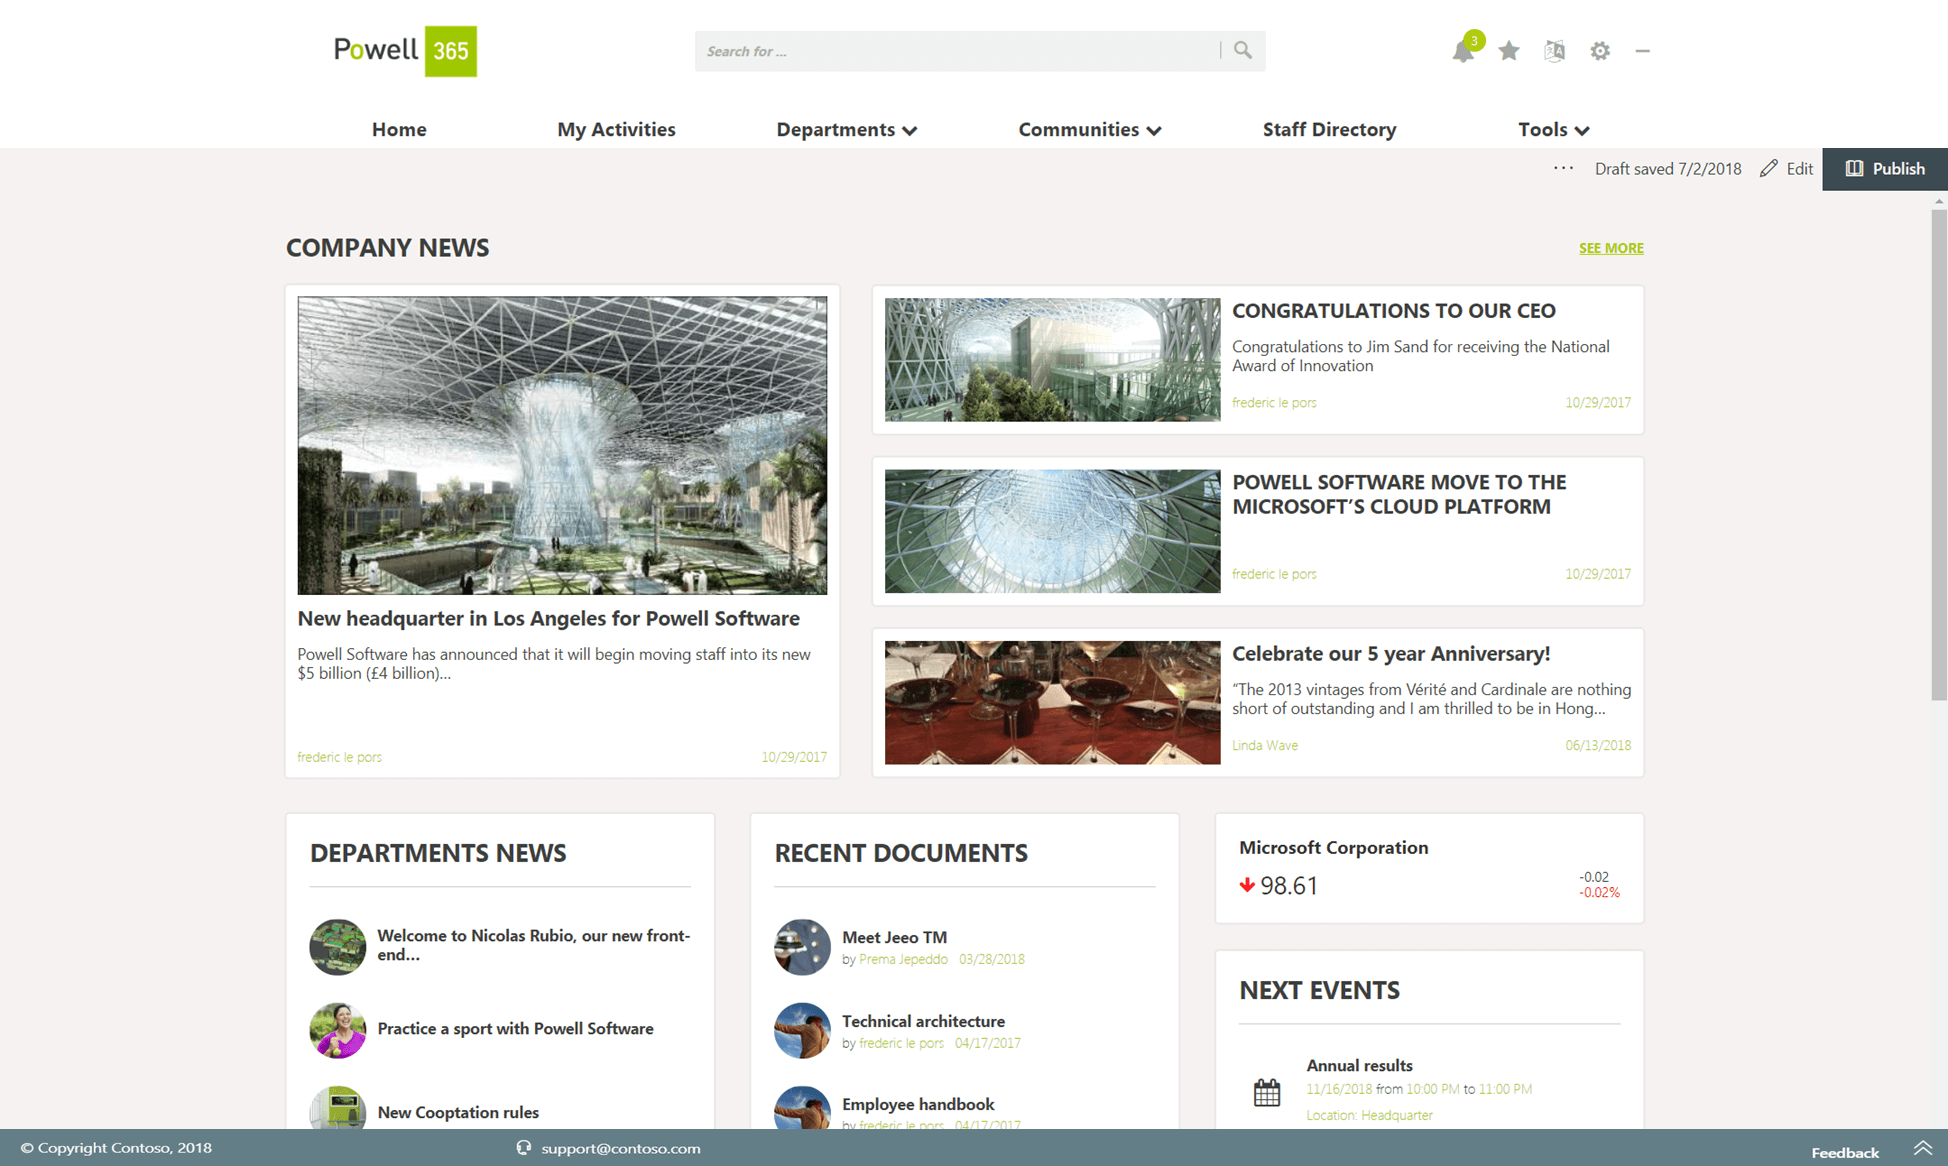Open the settings gear icon
Screen dimensions: 1948x1166
coord(1600,51)
